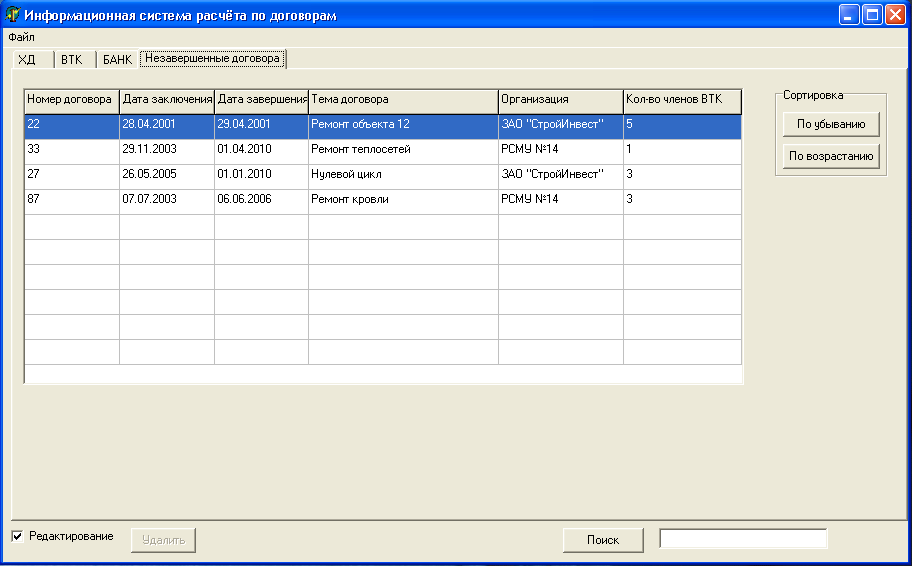The height and width of the screenshot is (566, 912).
Task: Click the Дата заключения column header
Action: pyautogui.click(x=167, y=101)
